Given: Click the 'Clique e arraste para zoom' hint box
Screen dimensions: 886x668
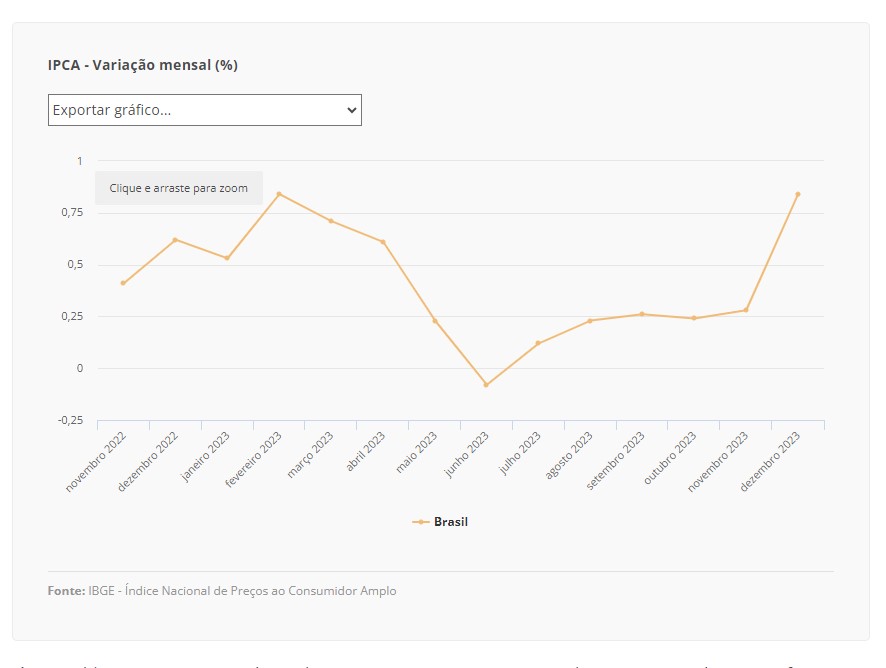Looking at the screenshot, I should click(179, 188).
